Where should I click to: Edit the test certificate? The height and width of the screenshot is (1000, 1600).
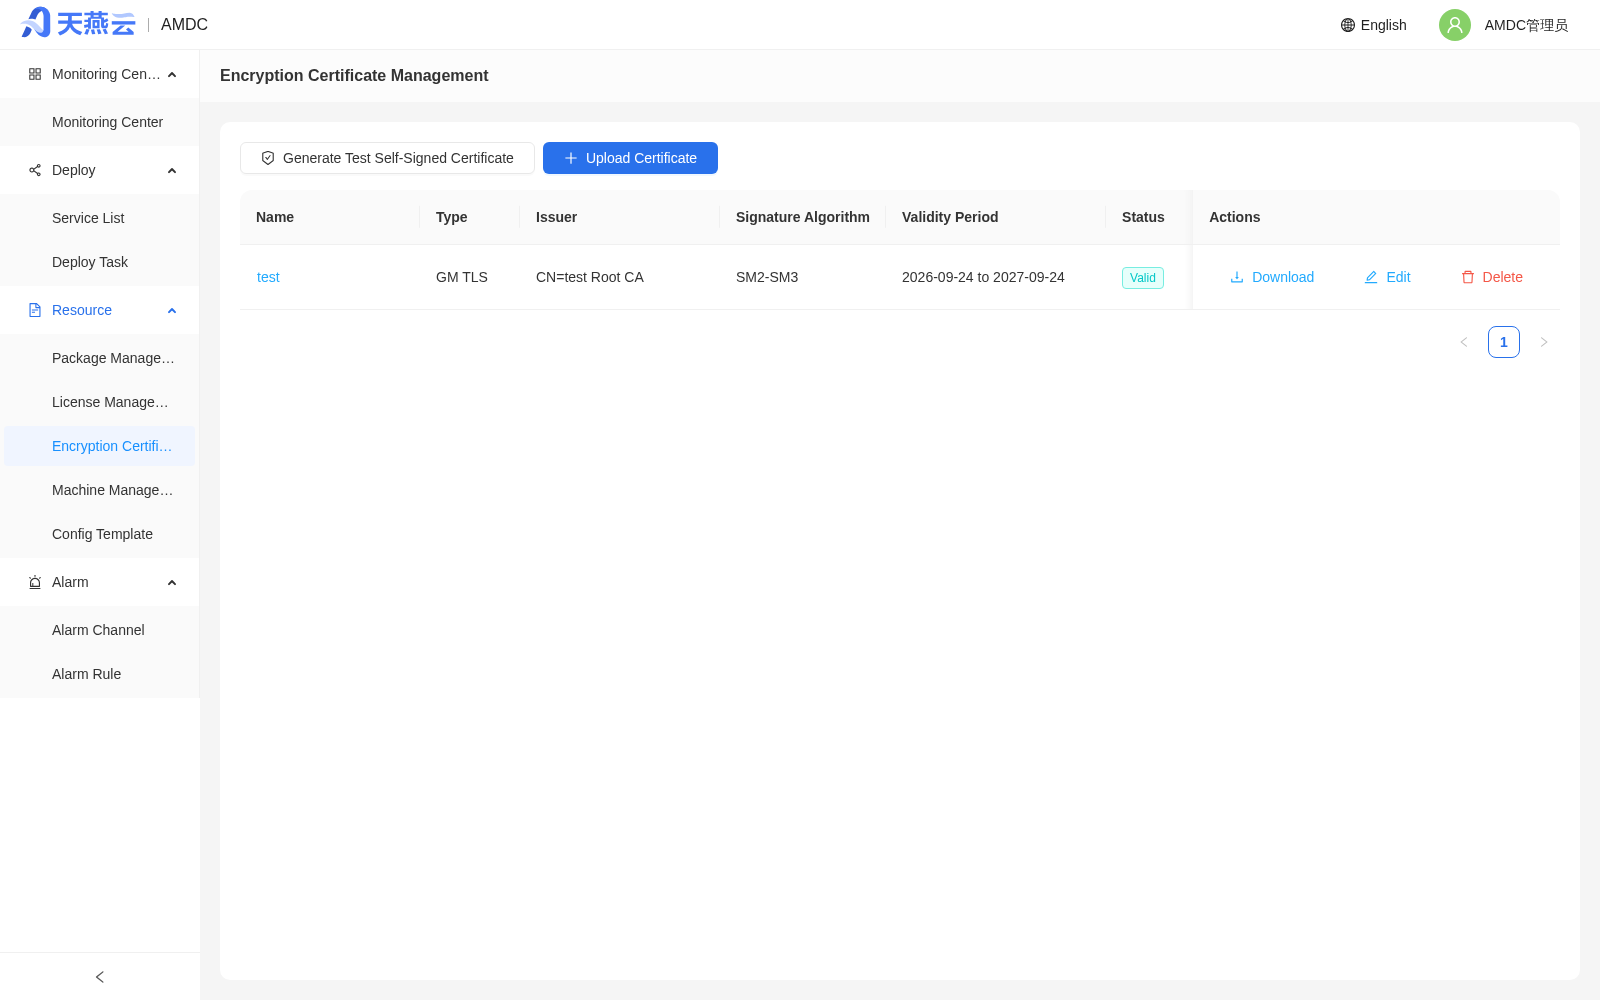[1387, 277]
